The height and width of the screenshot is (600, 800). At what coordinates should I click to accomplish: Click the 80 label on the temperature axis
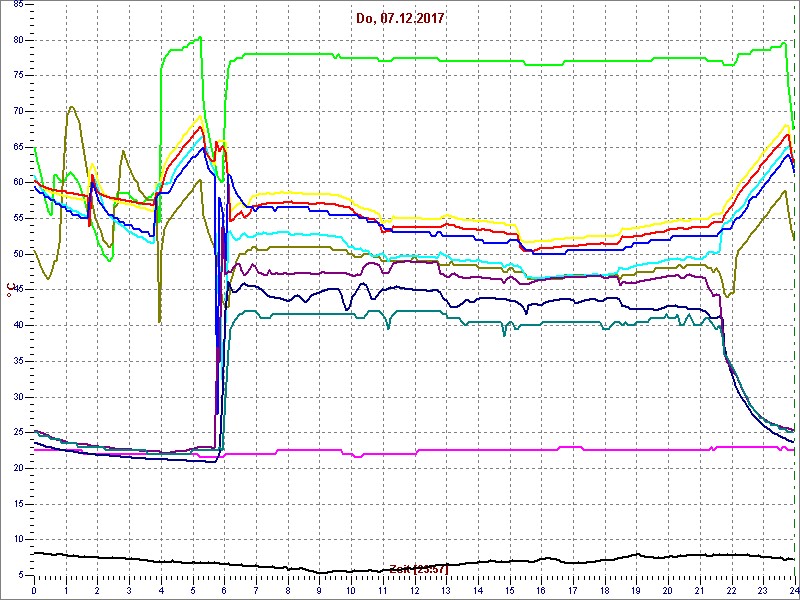pos(18,40)
